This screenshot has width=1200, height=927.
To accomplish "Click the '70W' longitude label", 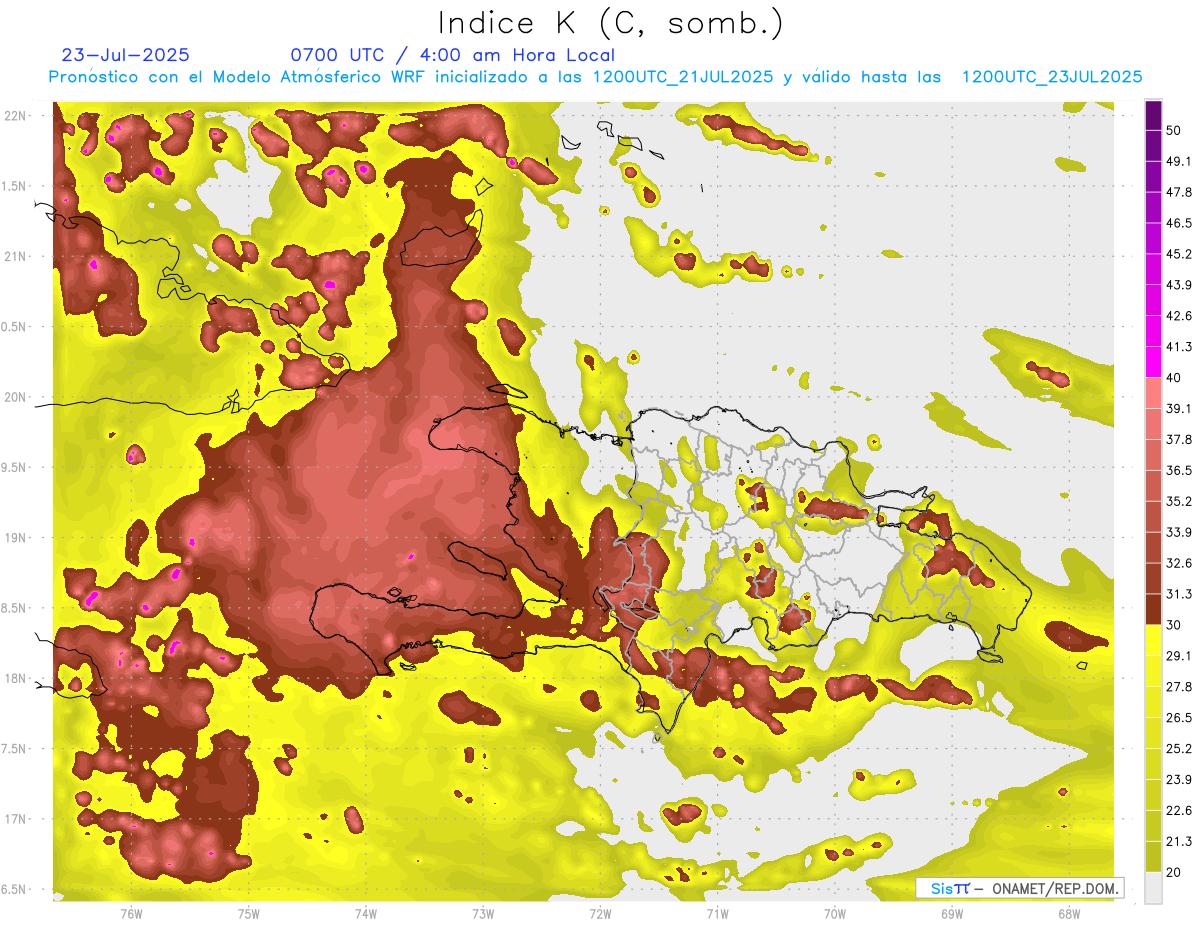I will (834, 914).
